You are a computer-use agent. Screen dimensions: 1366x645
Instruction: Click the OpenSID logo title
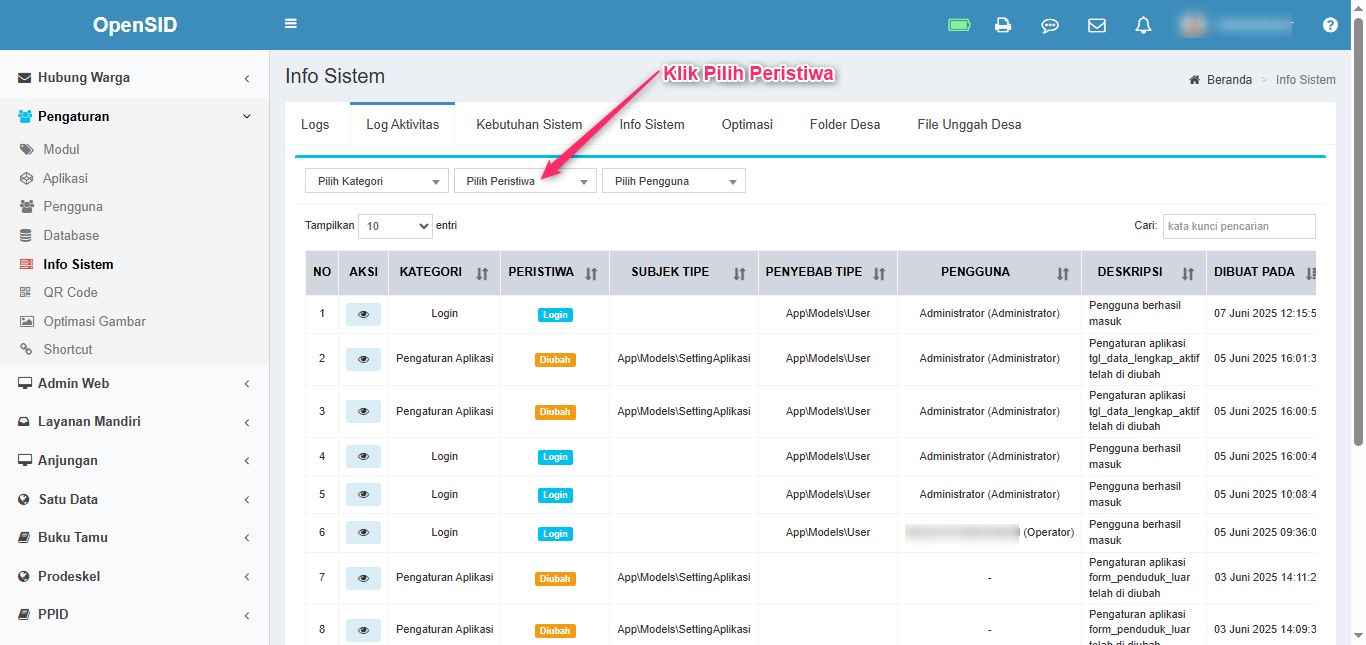[135, 25]
